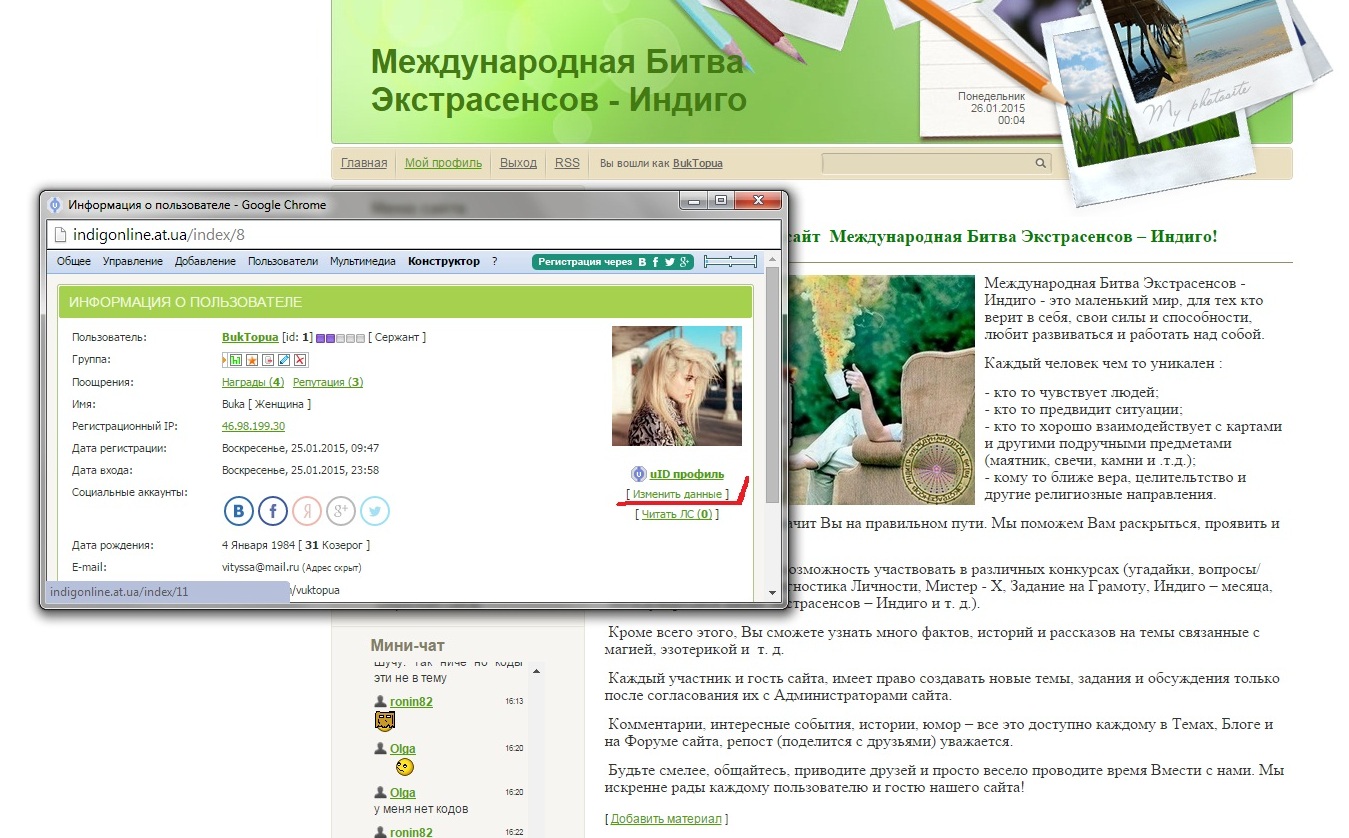This screenshot has height=838, width=1349.
Task: Click Olga name above 'у меня нет кодов'
Action: tap(402, 793)
